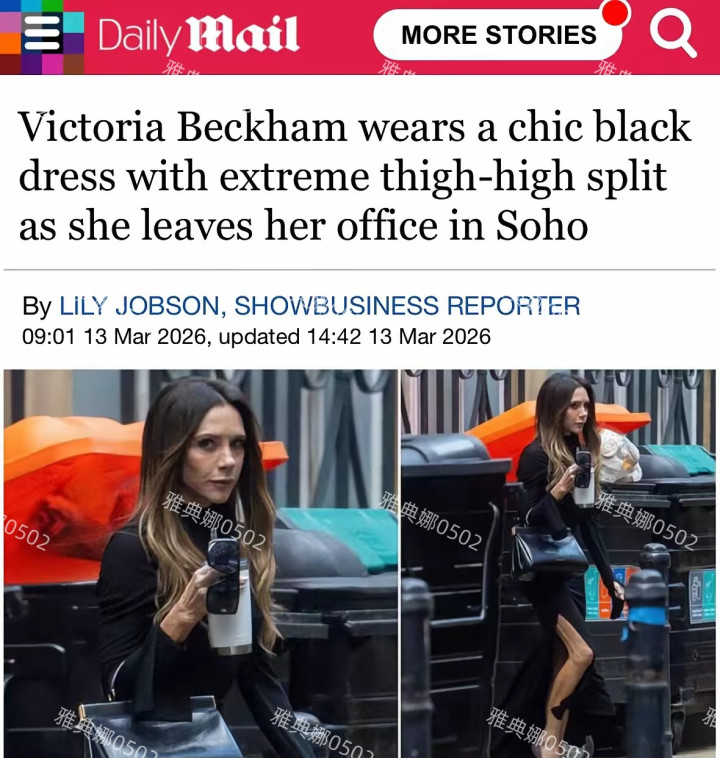This screenshot has height=758, width=720.
Task: Tap the red notification dot
Action: [x=615, y=13]
